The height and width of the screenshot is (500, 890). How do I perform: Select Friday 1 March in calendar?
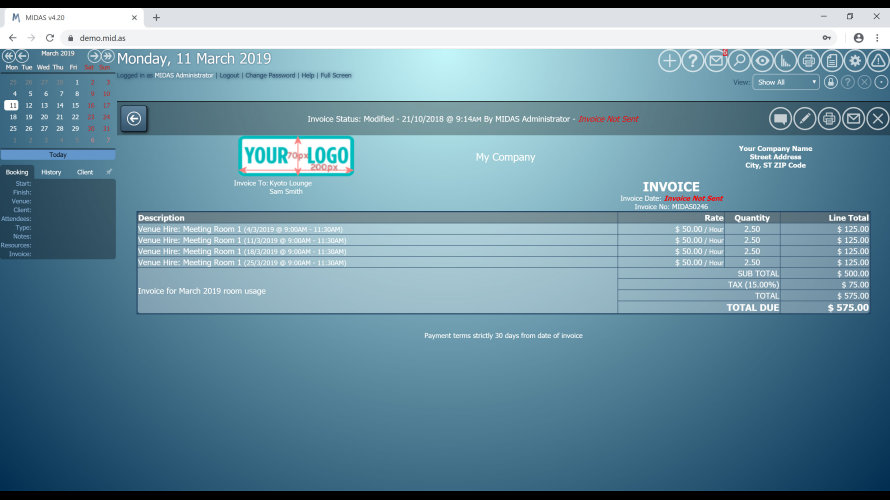(x=77, y=82)
